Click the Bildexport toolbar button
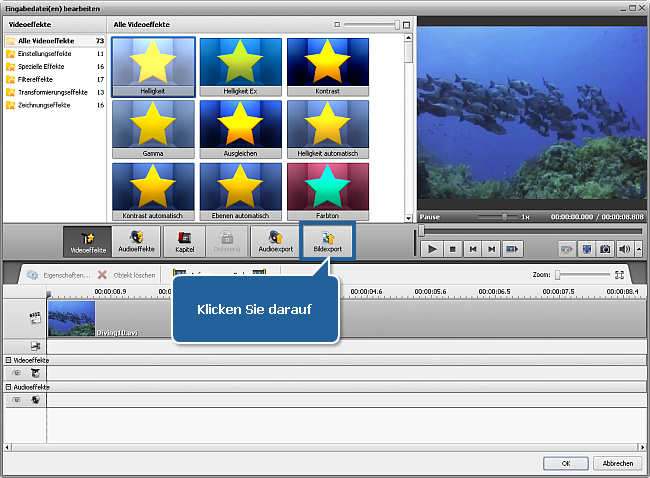This screenshot has width=650, height=478. 327,242
